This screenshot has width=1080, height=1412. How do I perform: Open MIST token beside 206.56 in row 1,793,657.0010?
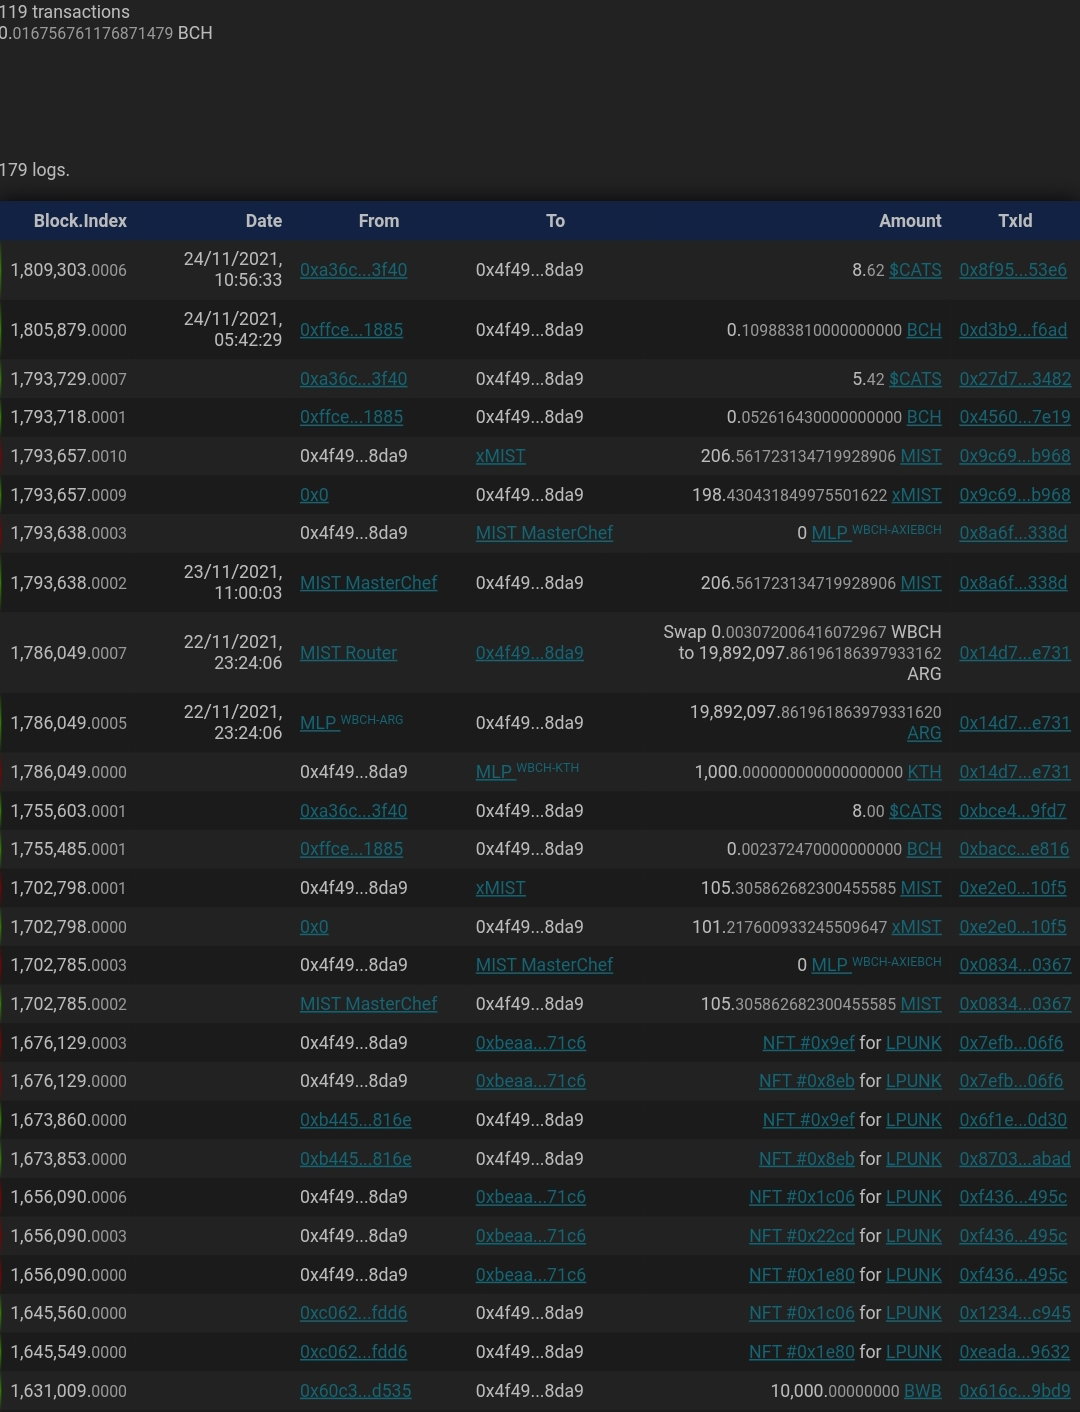[921, 456]
